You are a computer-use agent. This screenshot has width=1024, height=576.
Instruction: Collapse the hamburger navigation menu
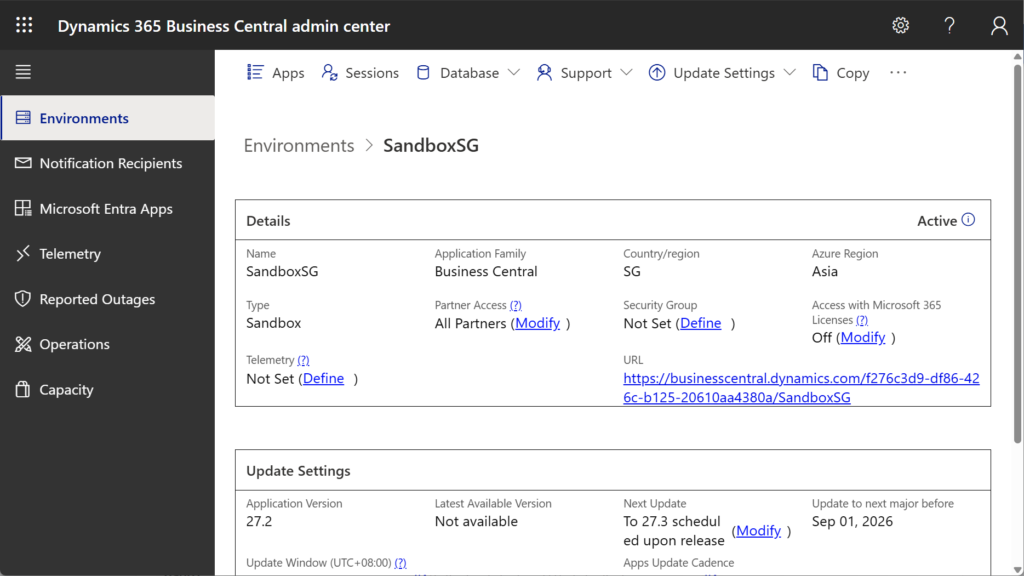[x=23, y=72]
